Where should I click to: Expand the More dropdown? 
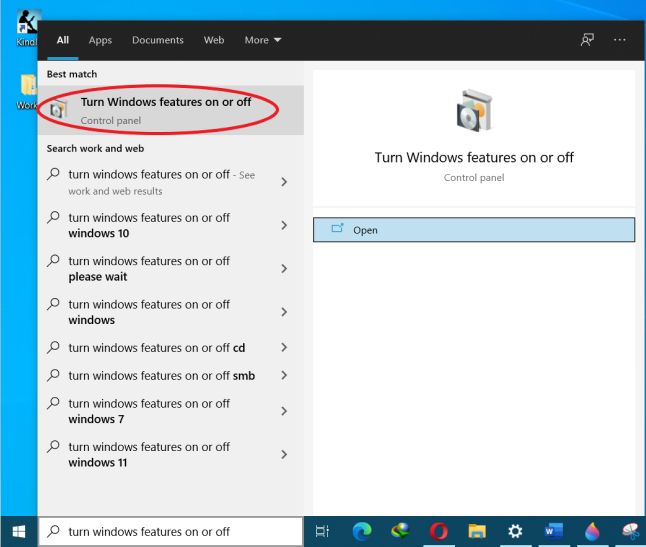pyautogui.click(x=262, y=40)
